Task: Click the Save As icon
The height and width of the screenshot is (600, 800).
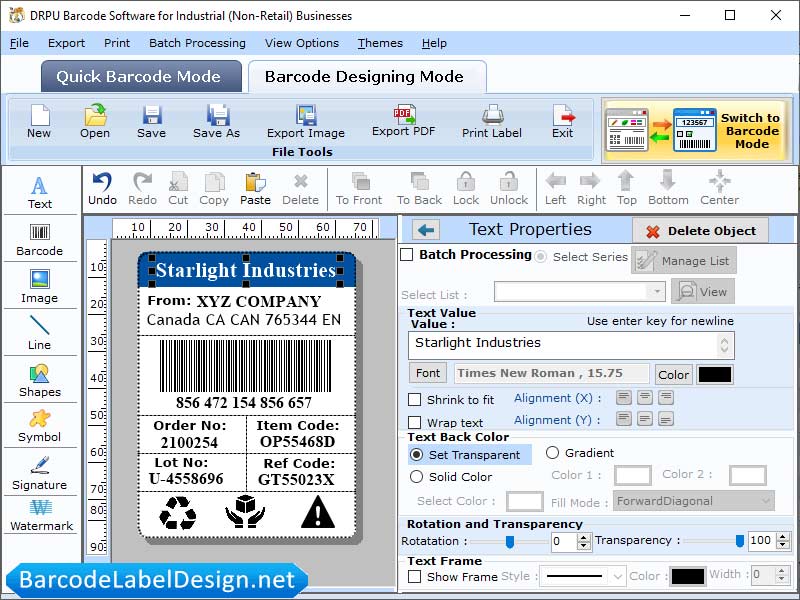Action: (x=217, y=115)
